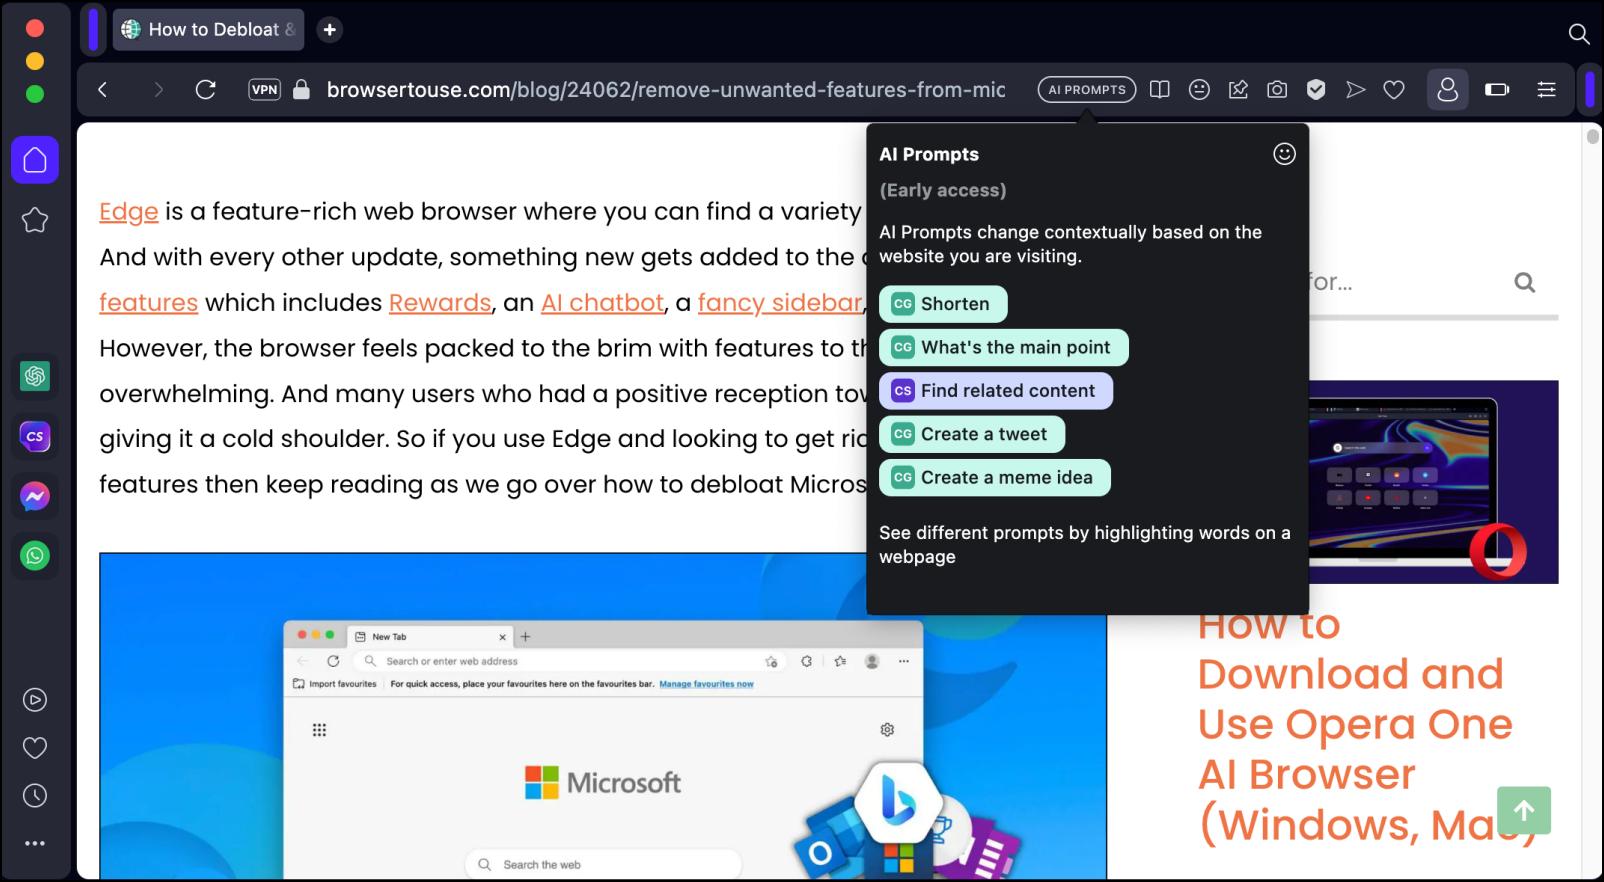Open the Opera home start page icon
The width and height of the screenshot is (1604, 882).
click(x=35, y=160)
